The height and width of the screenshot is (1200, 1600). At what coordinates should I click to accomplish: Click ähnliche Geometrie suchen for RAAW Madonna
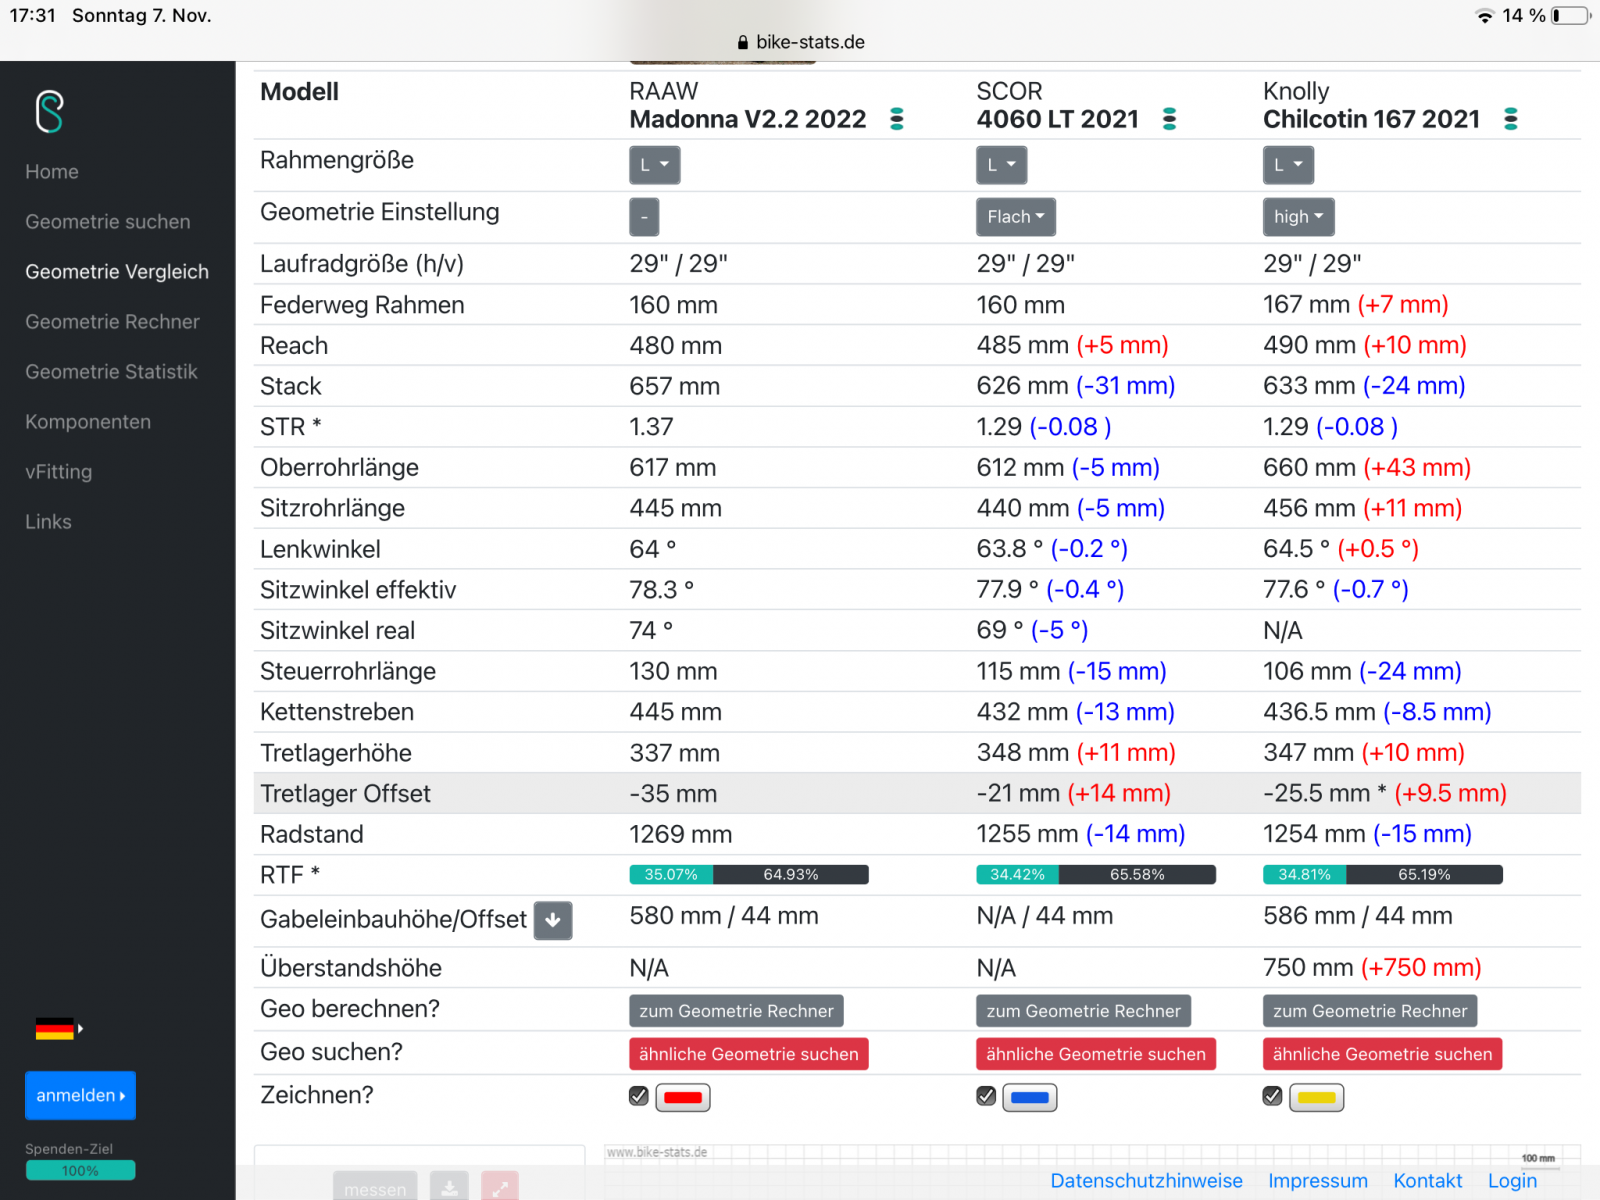748,1054
